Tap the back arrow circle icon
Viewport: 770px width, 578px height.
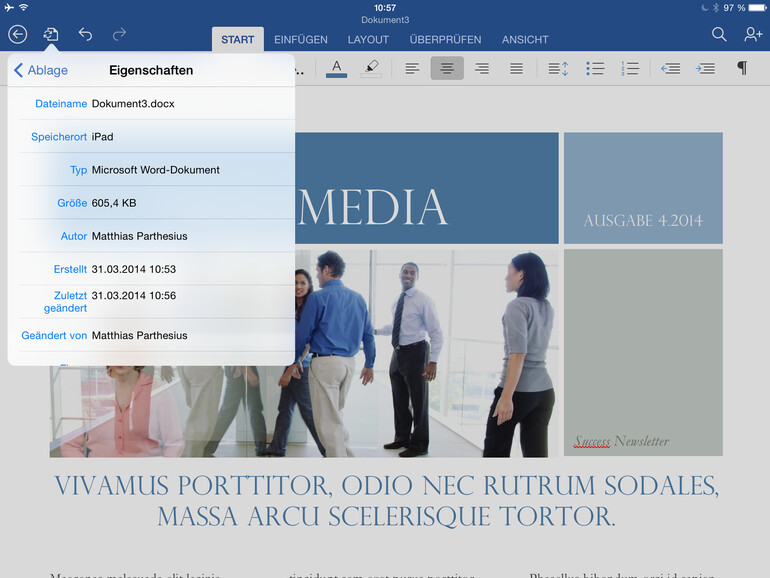tap(18, 35)
